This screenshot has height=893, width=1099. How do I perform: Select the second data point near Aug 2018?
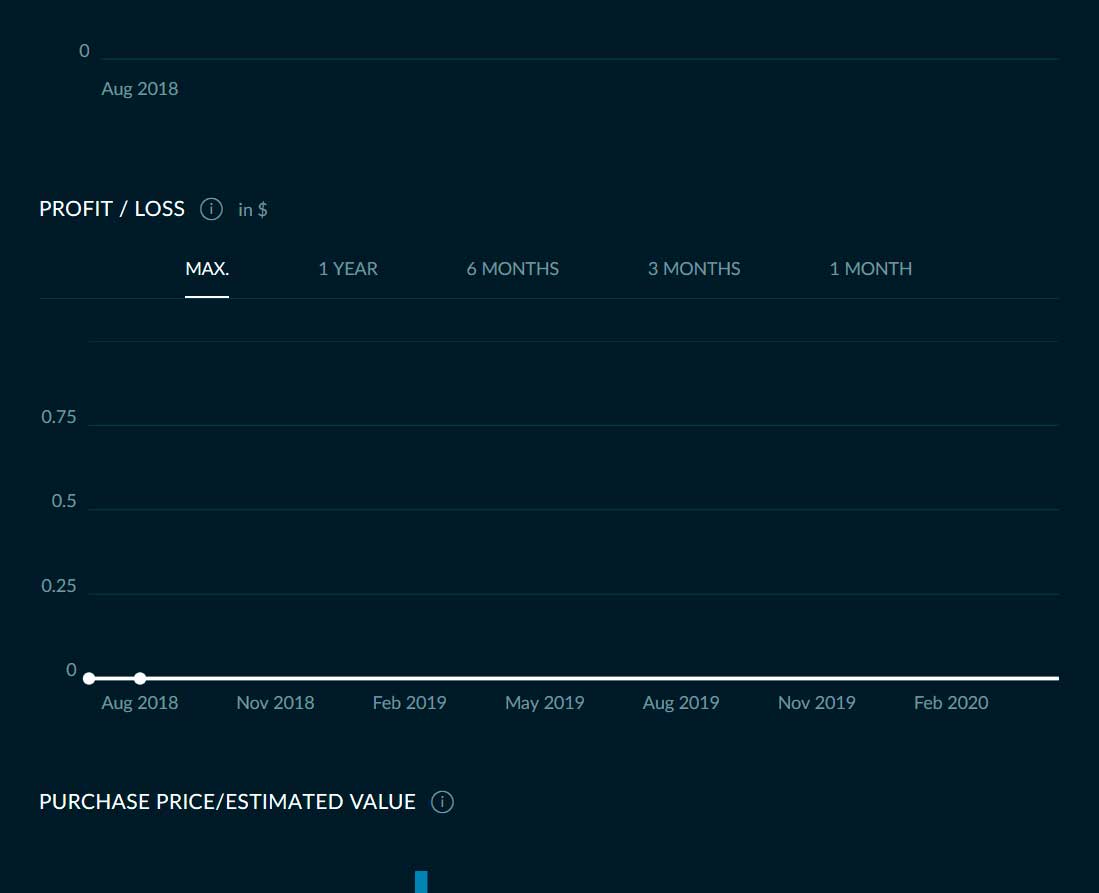(140, 678)
